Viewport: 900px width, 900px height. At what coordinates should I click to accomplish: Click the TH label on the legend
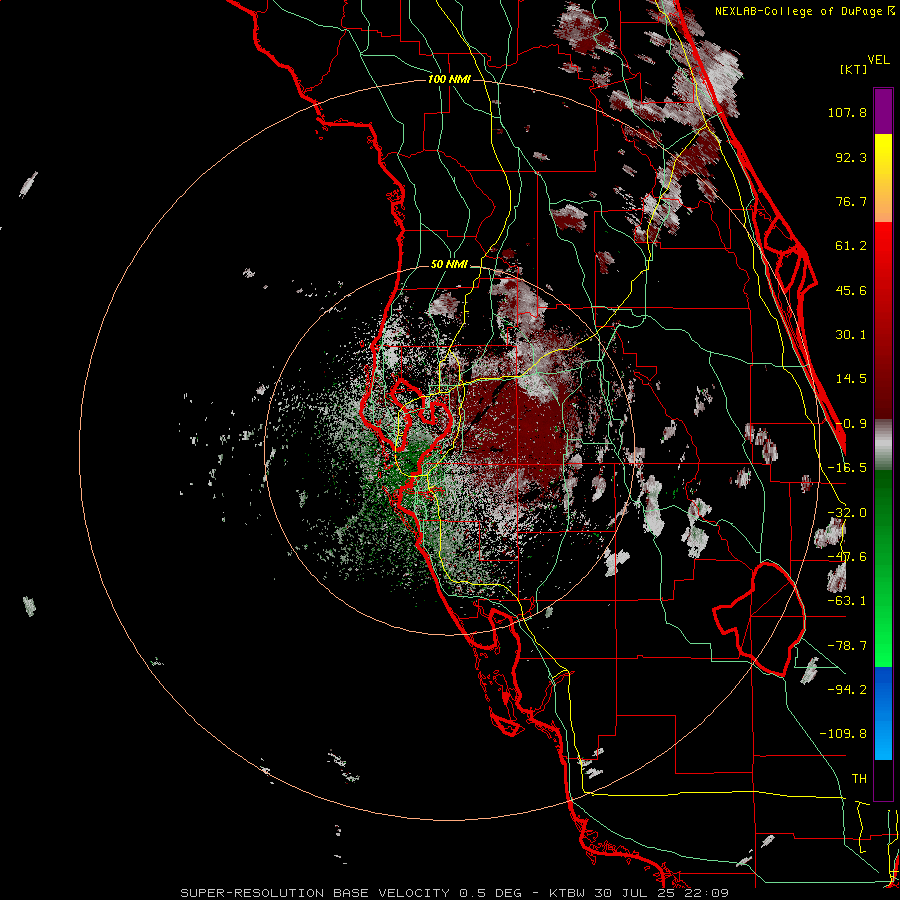point(859,779)
